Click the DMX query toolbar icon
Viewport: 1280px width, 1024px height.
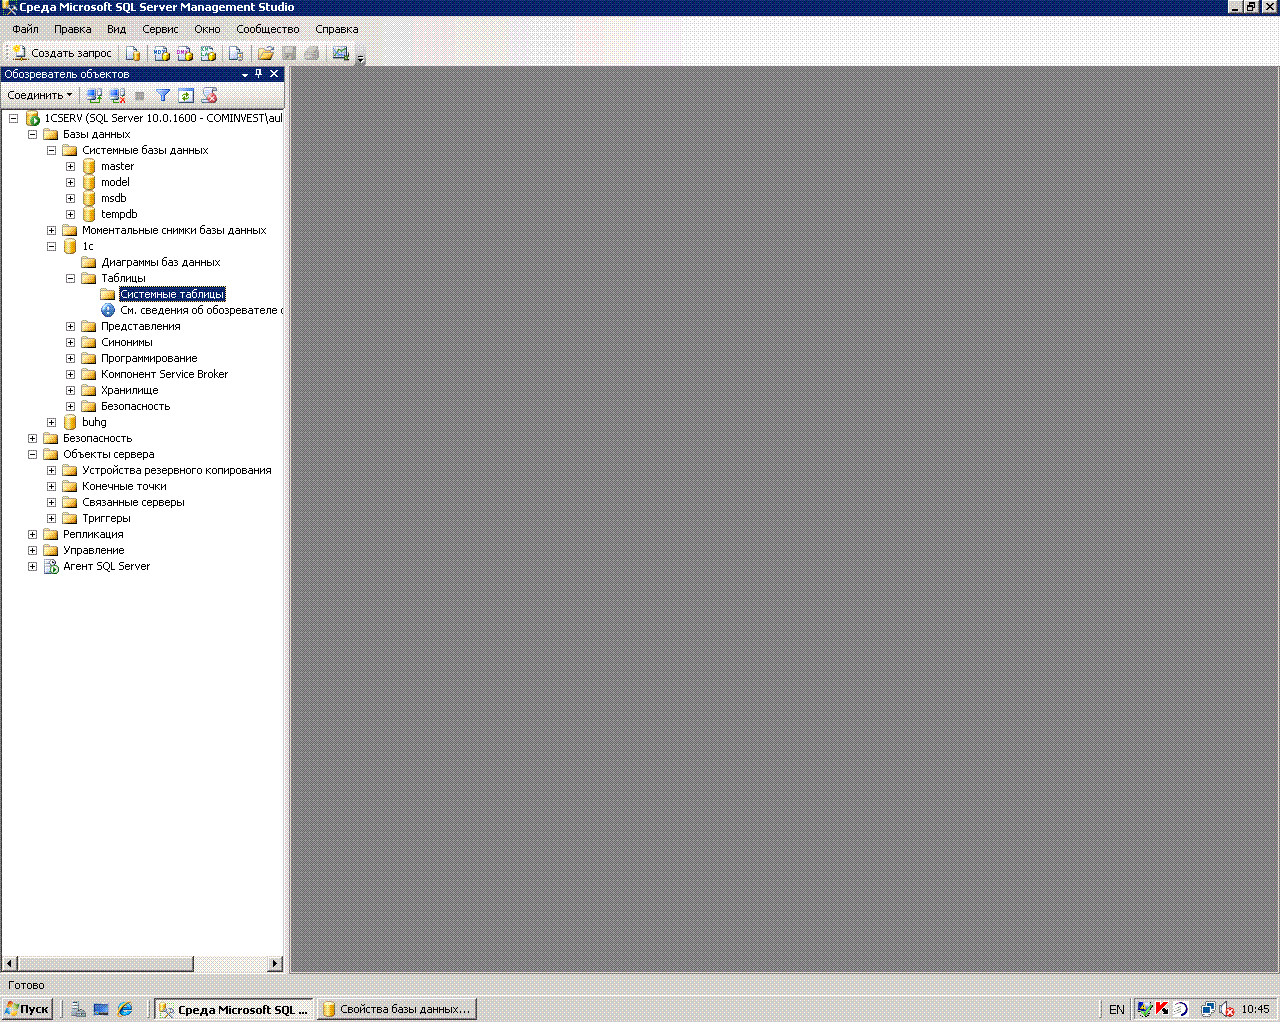(x=185, y=53)
